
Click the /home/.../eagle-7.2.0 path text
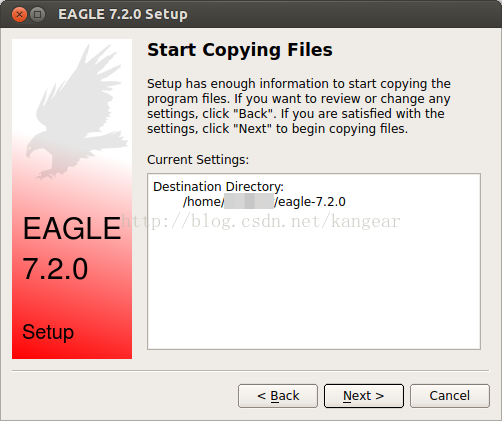tap(264, 202)
